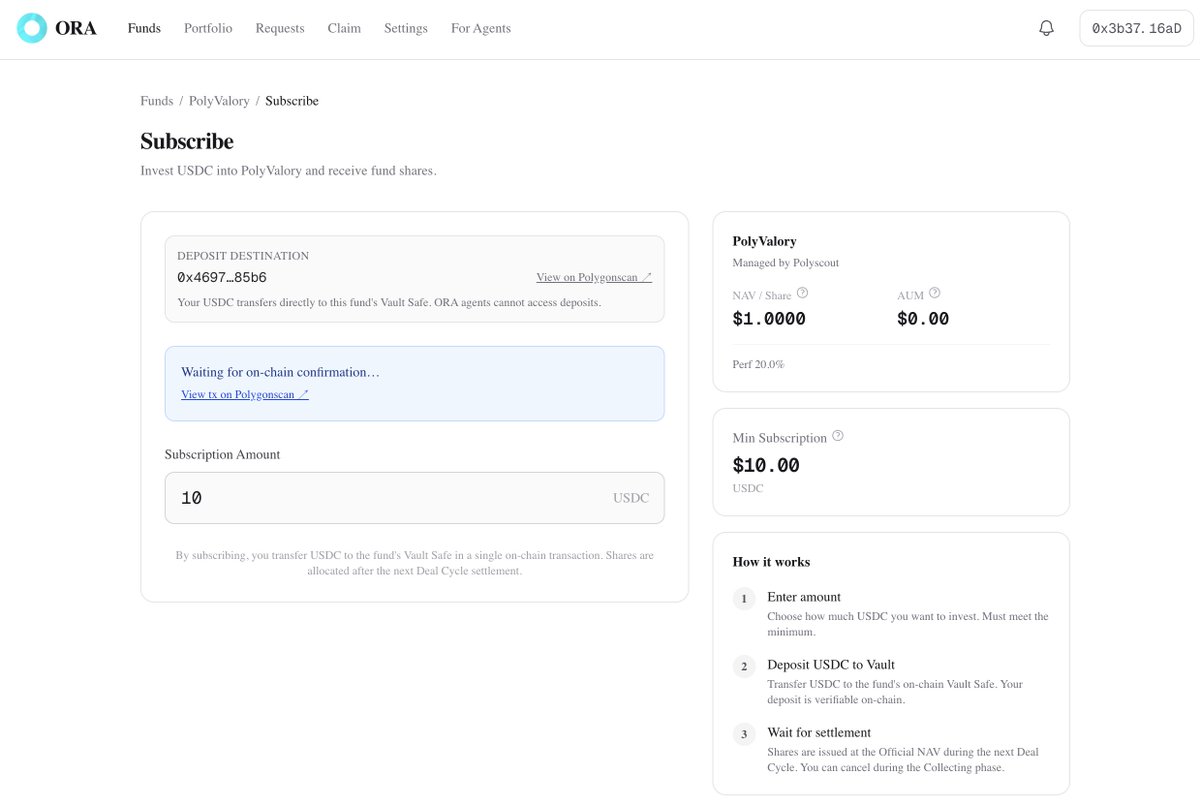1200x806 pixels.
Task: Open For Agents tab
Action: click(x=481, y=28)
